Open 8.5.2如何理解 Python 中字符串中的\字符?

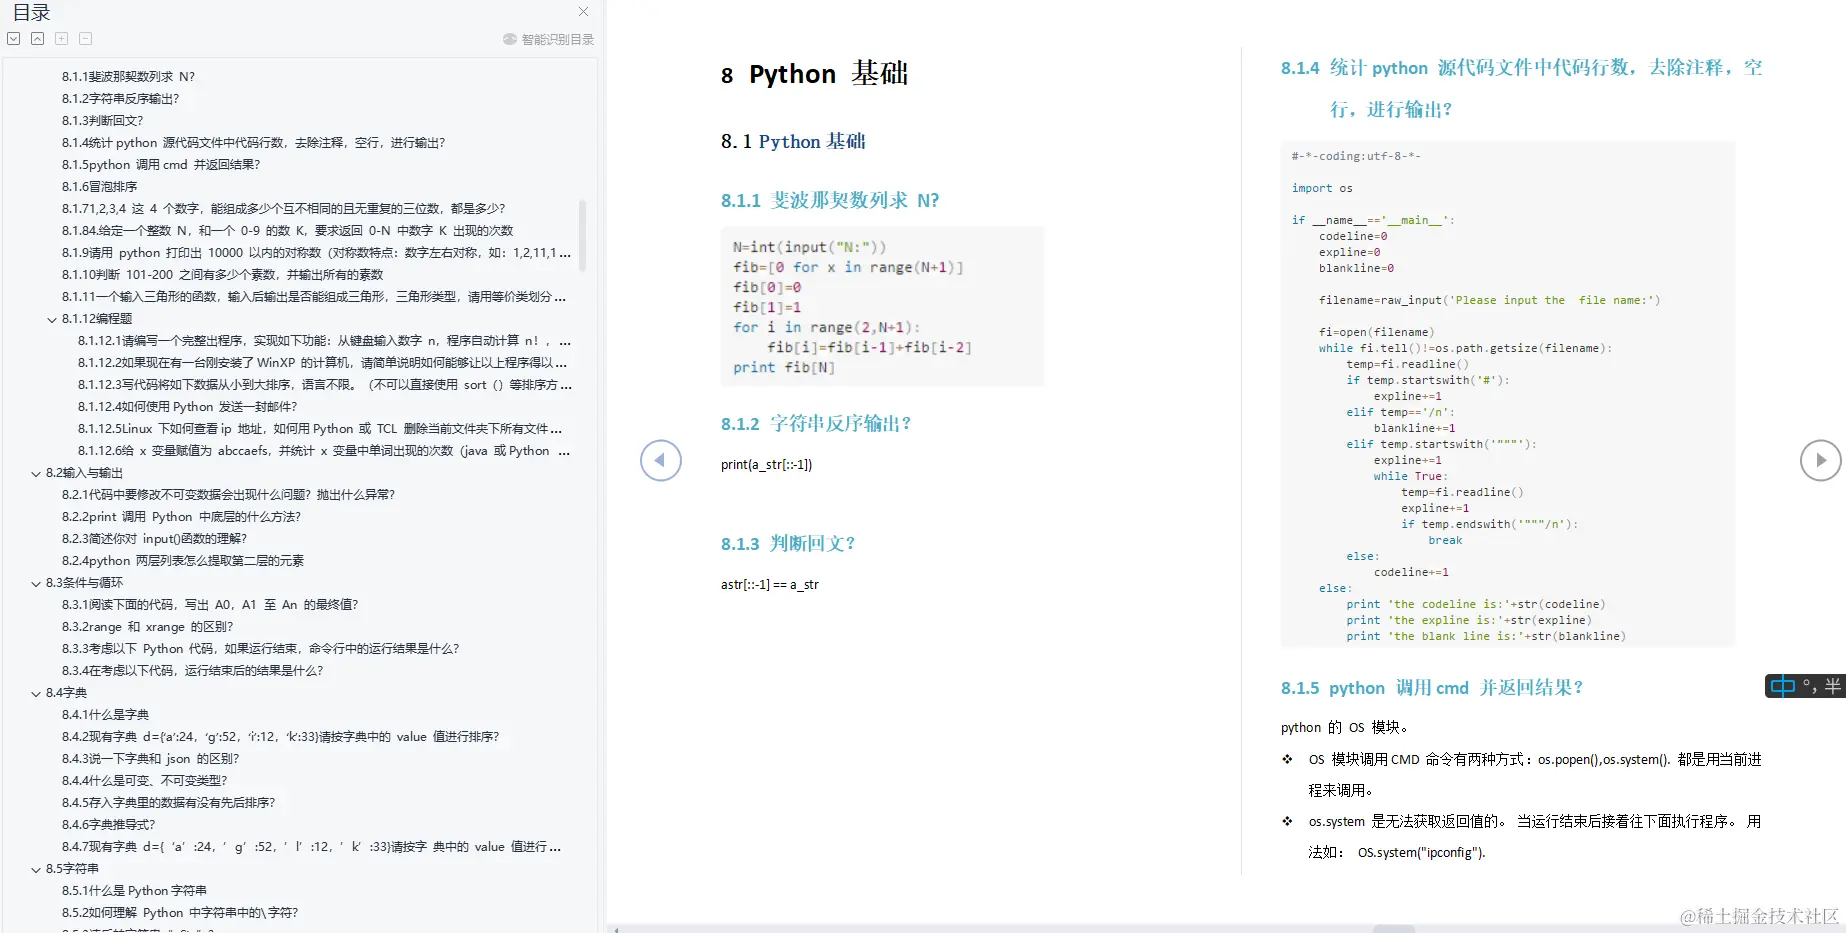pyautogui.click(x=180, y=913)
